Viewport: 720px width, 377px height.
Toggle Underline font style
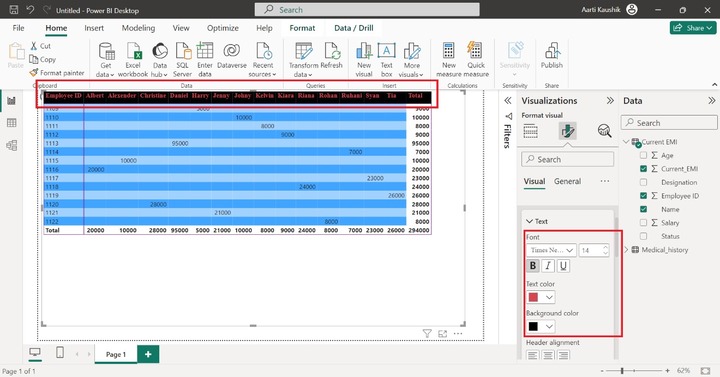point(563,266)
